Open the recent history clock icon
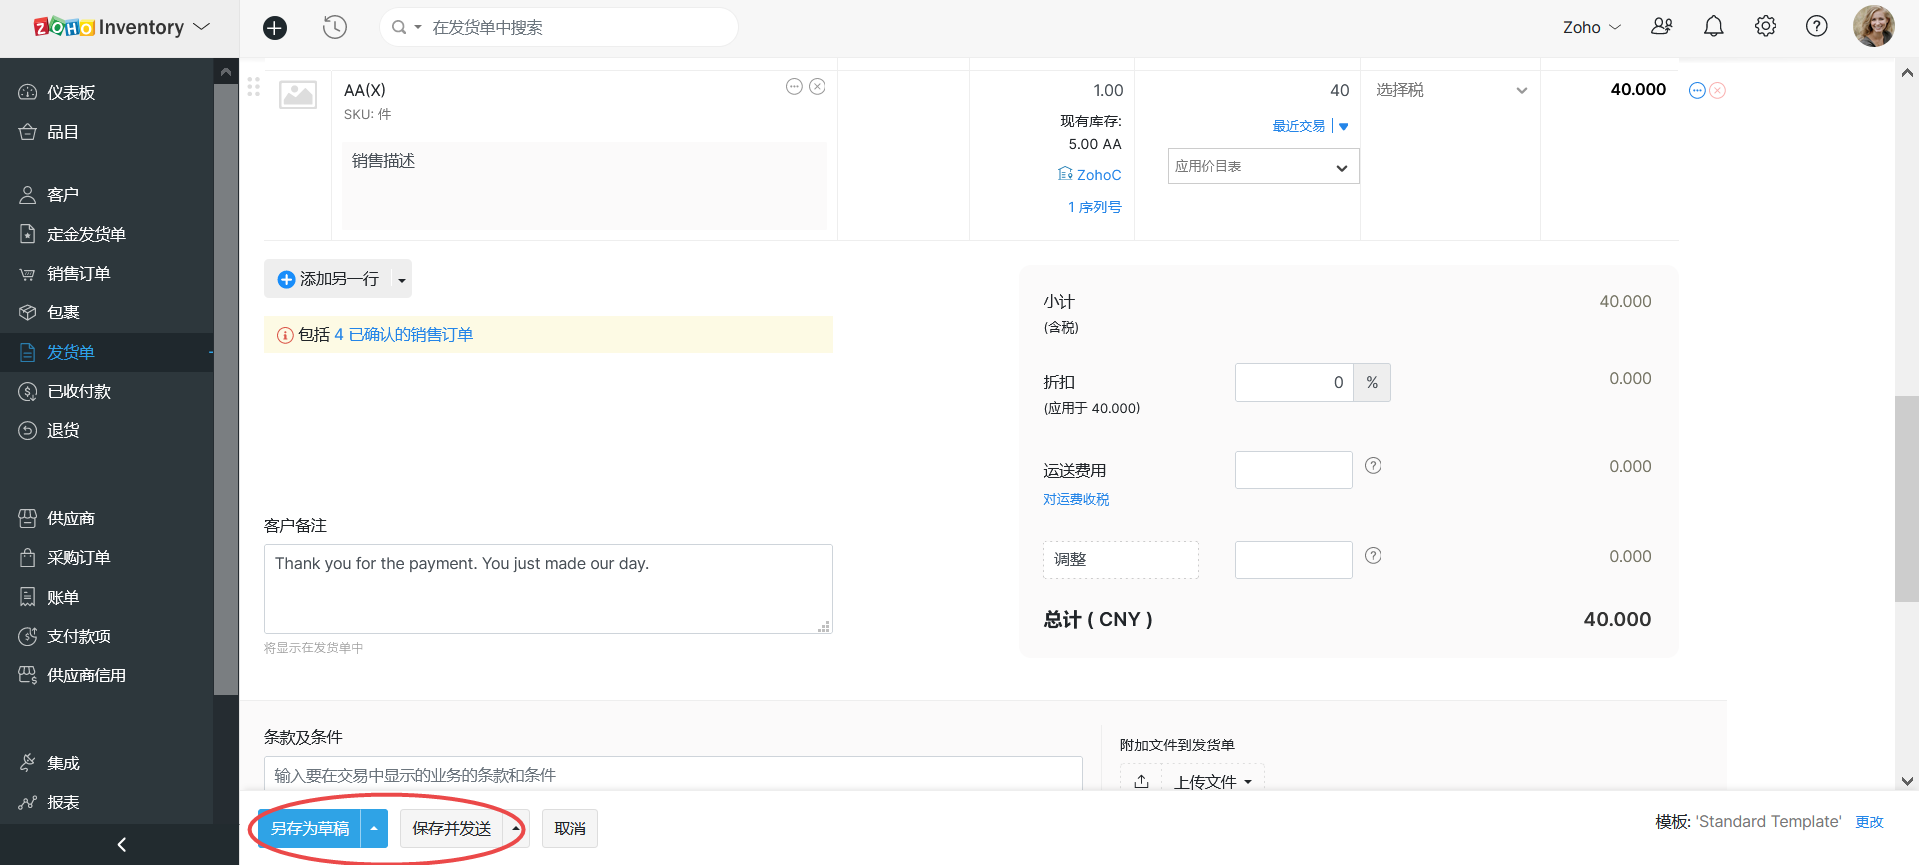 335,28
